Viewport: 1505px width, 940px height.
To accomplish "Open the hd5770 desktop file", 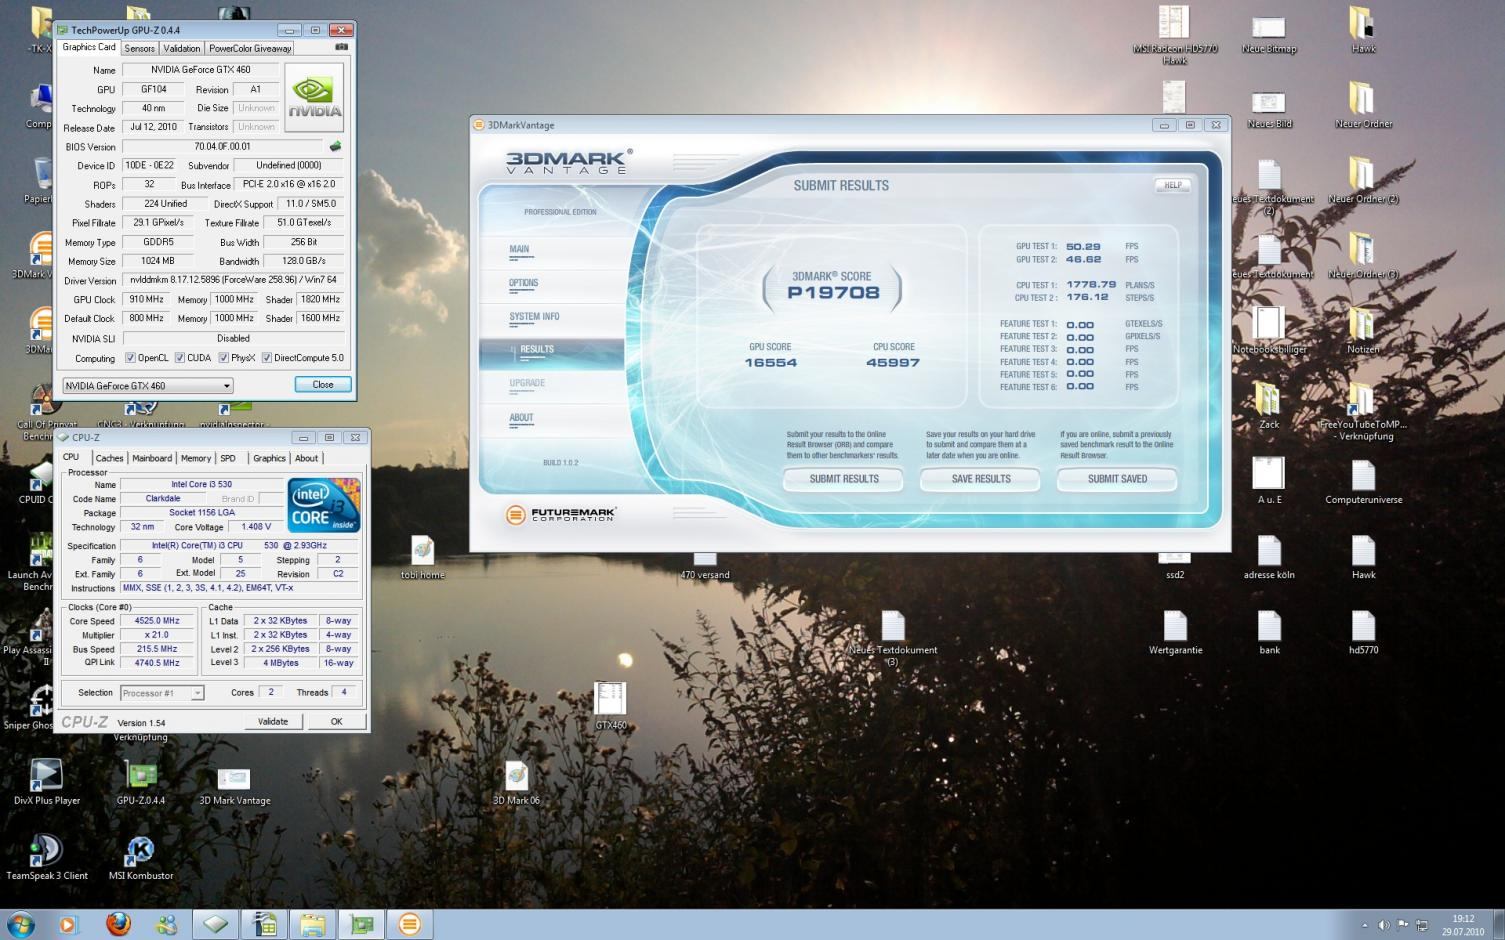I will [1363, 633].
